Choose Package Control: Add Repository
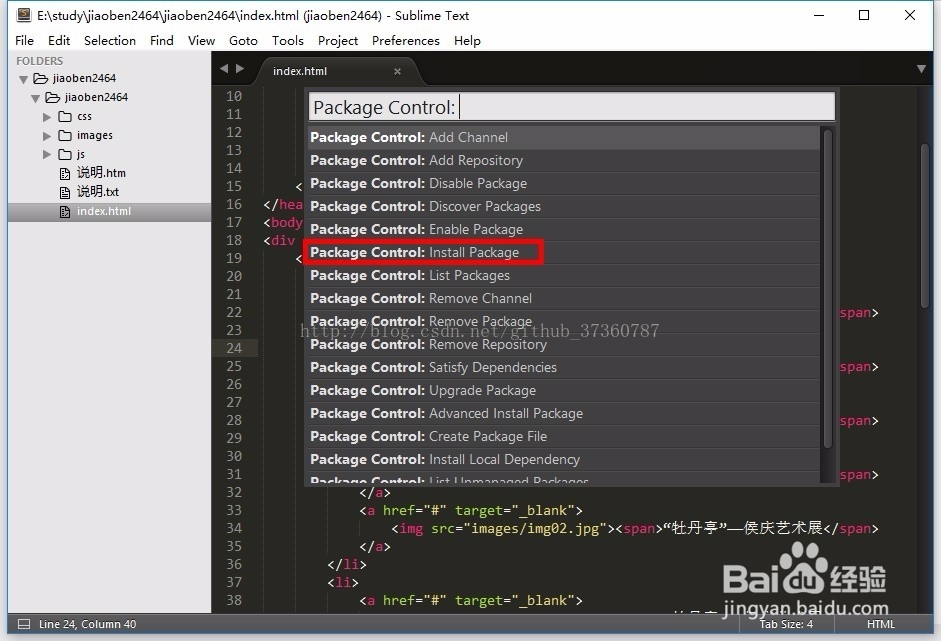Image resolution: width=941 pixels, height=641 pixels. [x=564, y=160]
